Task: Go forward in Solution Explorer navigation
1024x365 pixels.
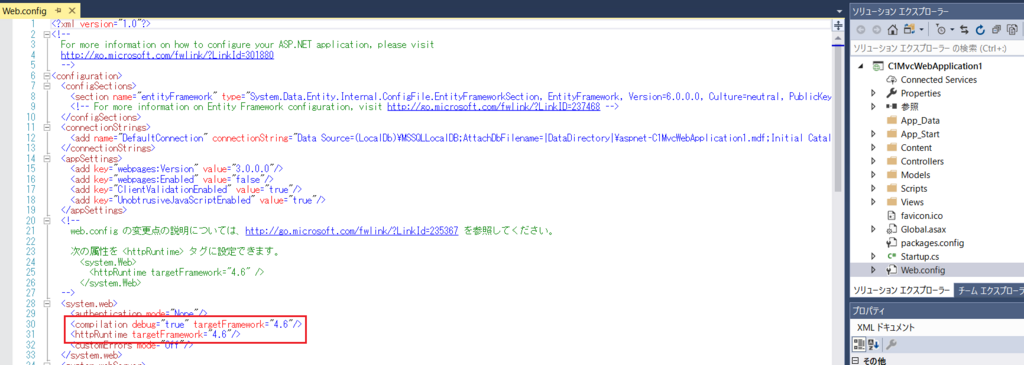Action: (x=876, y=29)
